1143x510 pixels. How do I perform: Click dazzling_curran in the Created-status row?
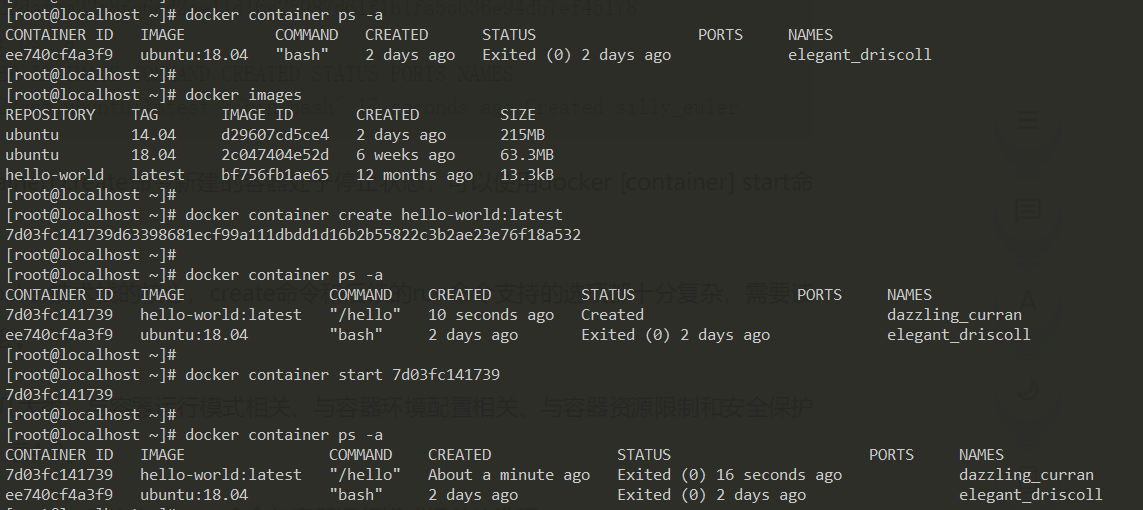(x=954, y=315)
